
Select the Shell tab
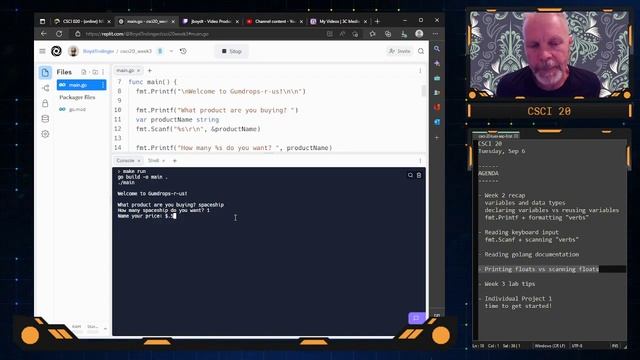153,161
